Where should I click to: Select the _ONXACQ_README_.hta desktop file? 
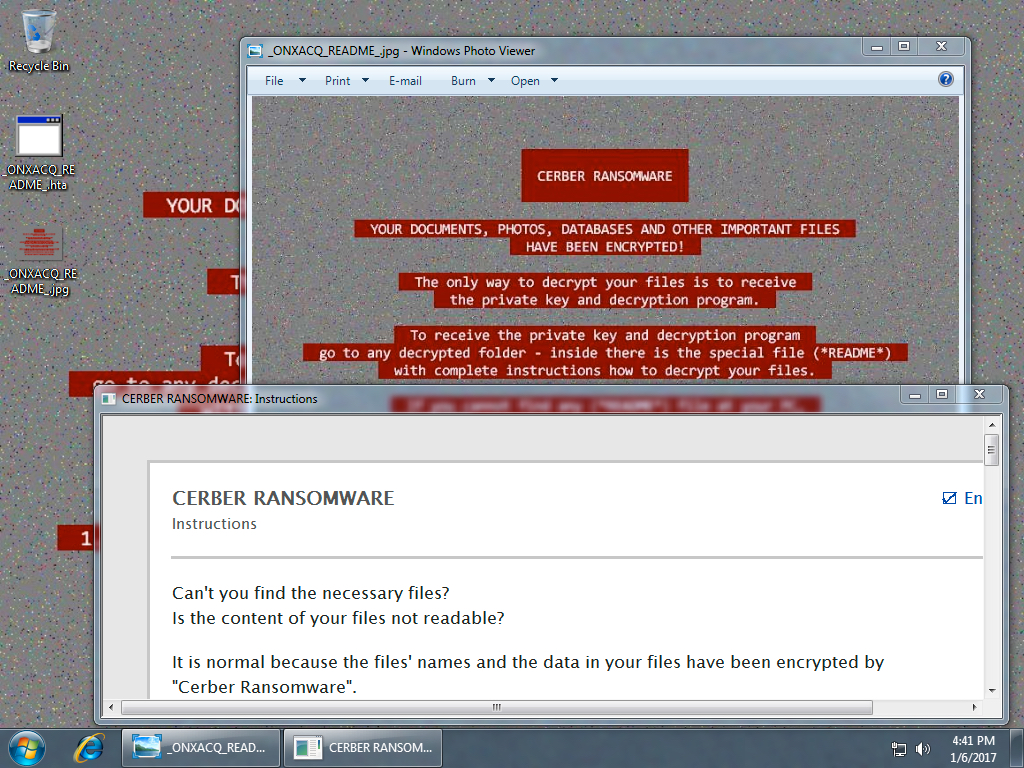tap(39, 153)
